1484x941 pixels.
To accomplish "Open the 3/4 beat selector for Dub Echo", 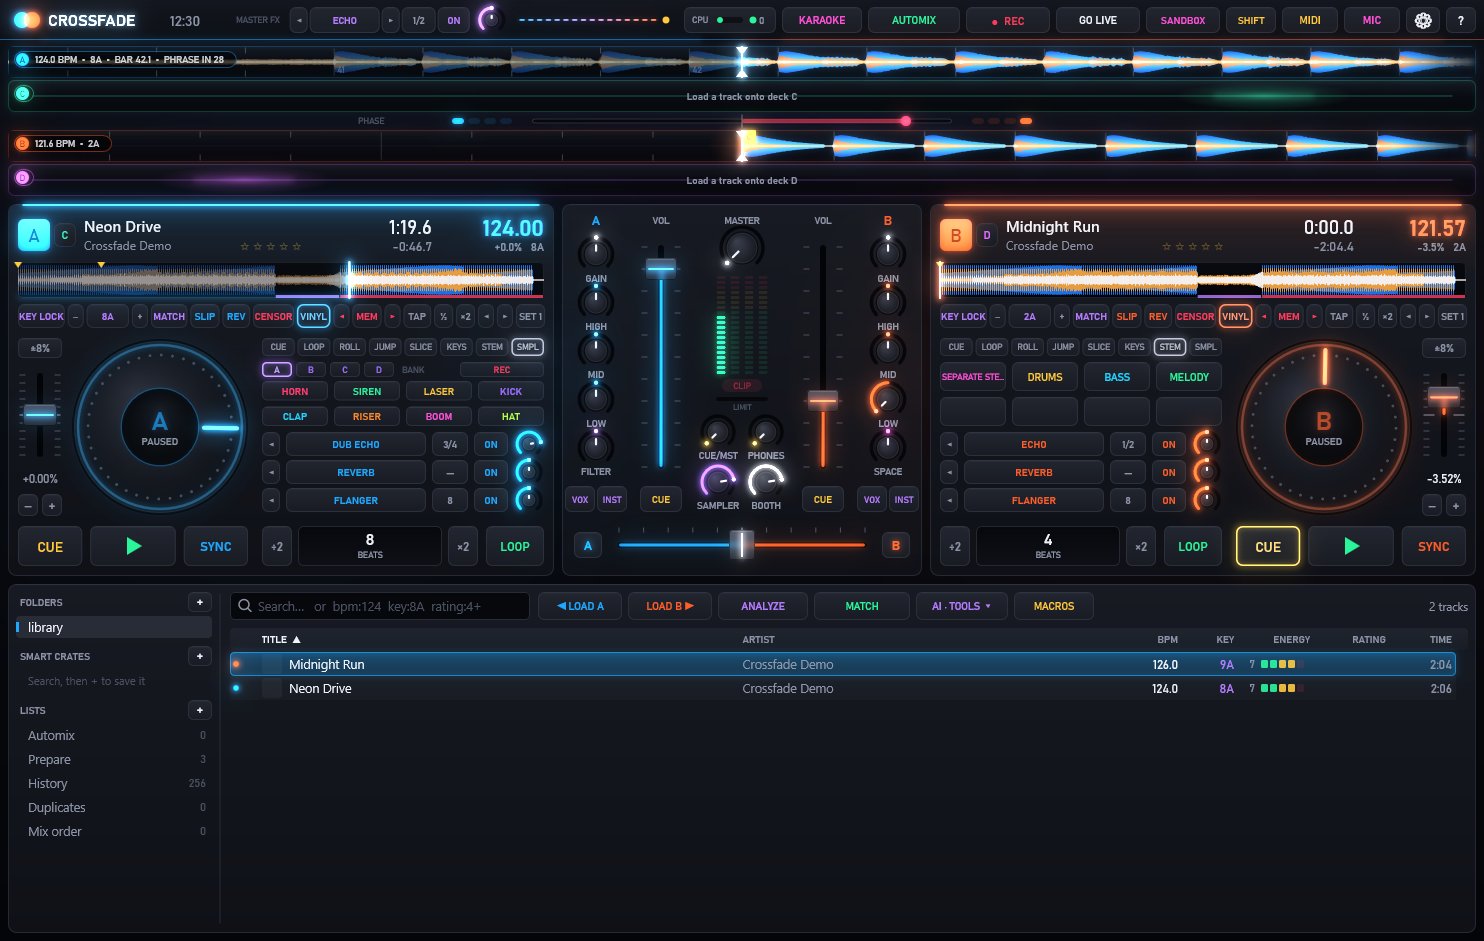I will [x=450, y=444].
